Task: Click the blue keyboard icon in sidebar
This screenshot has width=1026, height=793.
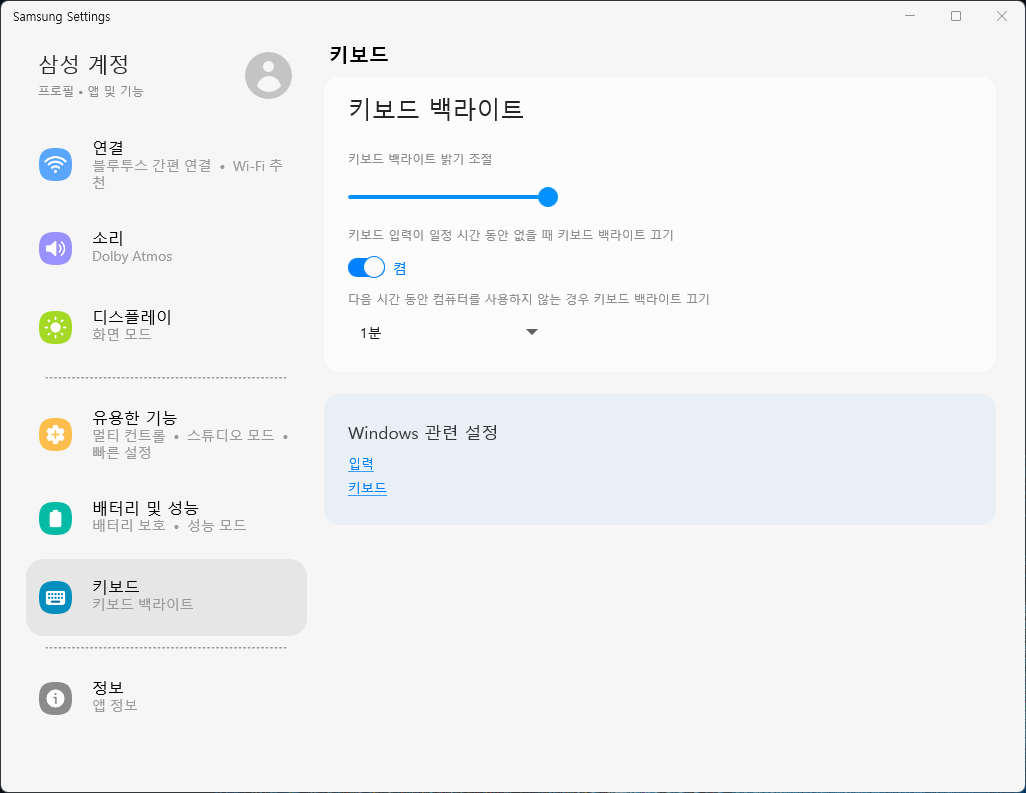Action: (55, 597)
